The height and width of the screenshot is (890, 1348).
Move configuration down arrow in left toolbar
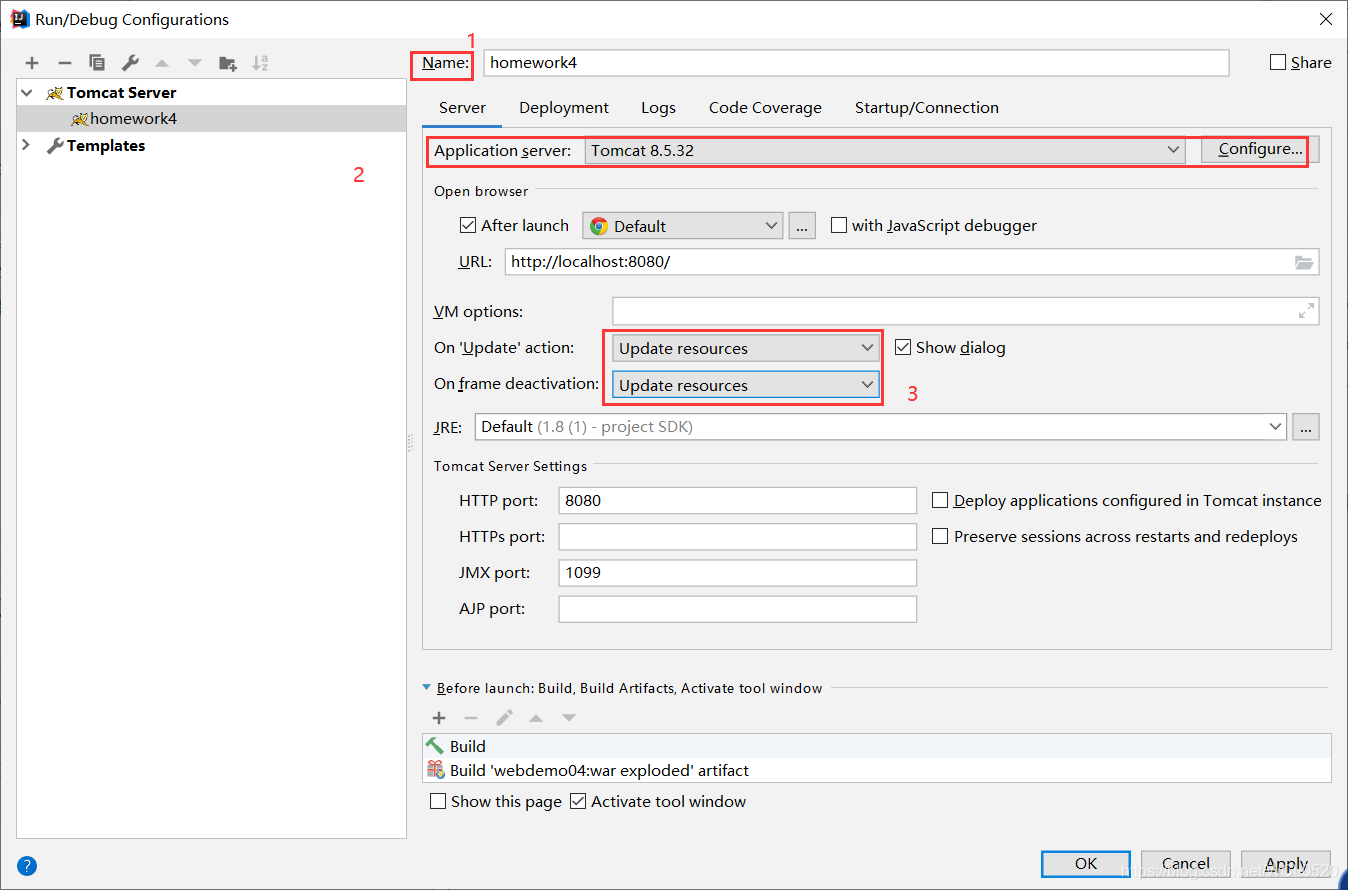click(195, 63)
